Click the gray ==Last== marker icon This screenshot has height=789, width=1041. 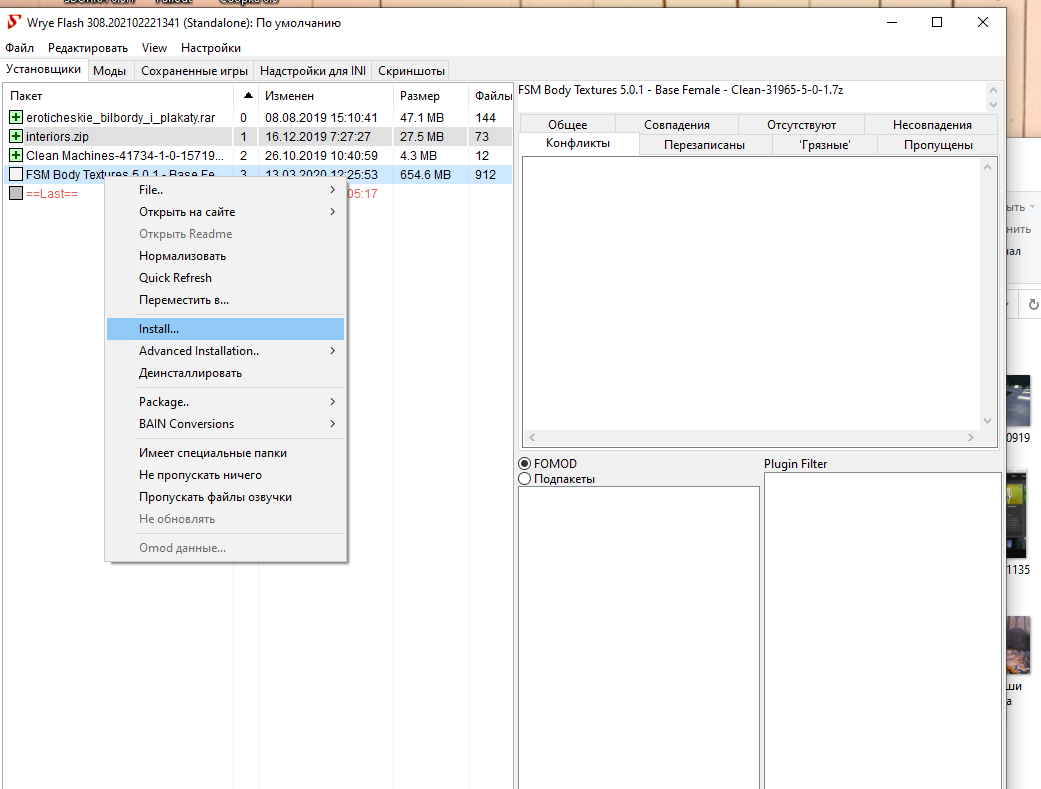16,193
